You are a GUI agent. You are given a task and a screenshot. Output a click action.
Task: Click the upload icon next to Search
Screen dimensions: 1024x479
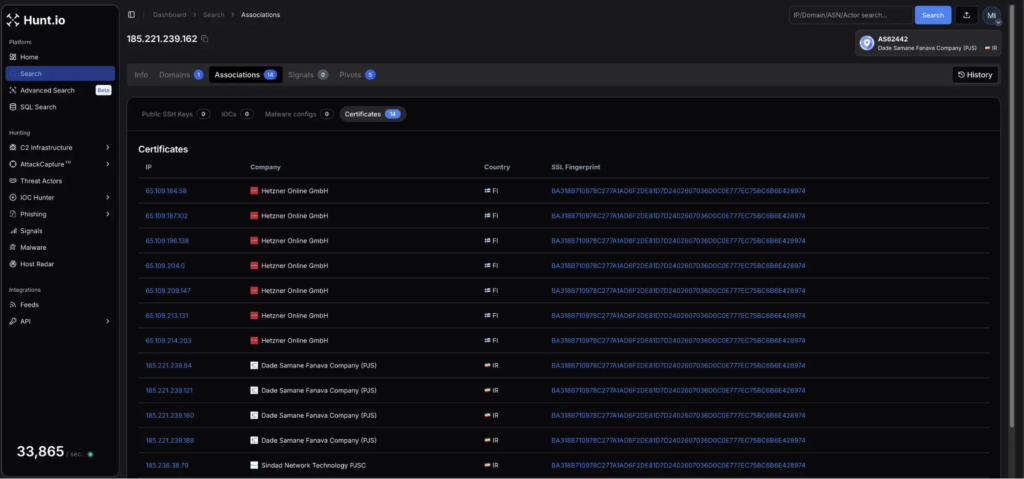966,15
